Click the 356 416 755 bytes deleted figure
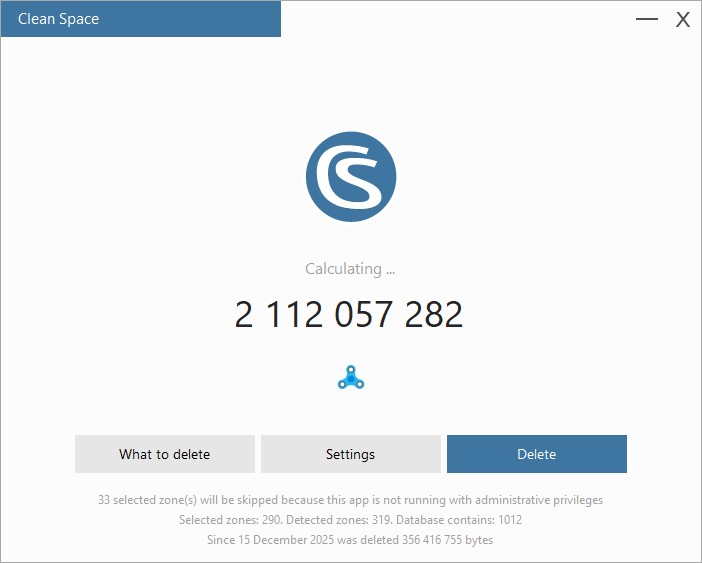This screenshot has height=563, width=702. 447,539
